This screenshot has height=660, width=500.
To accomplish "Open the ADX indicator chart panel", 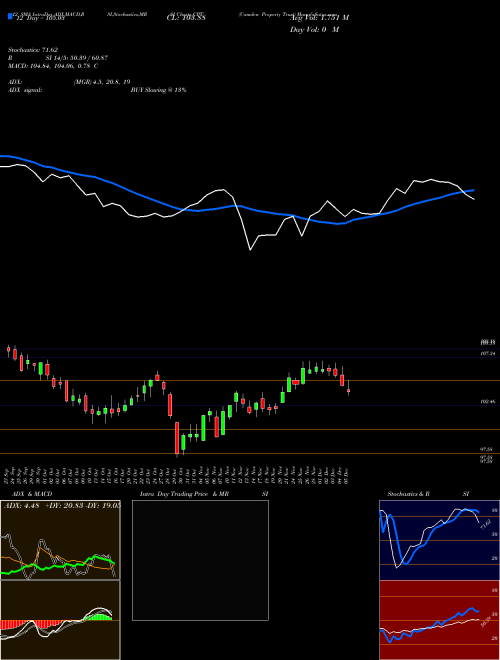I will click(x=60, y=540).
